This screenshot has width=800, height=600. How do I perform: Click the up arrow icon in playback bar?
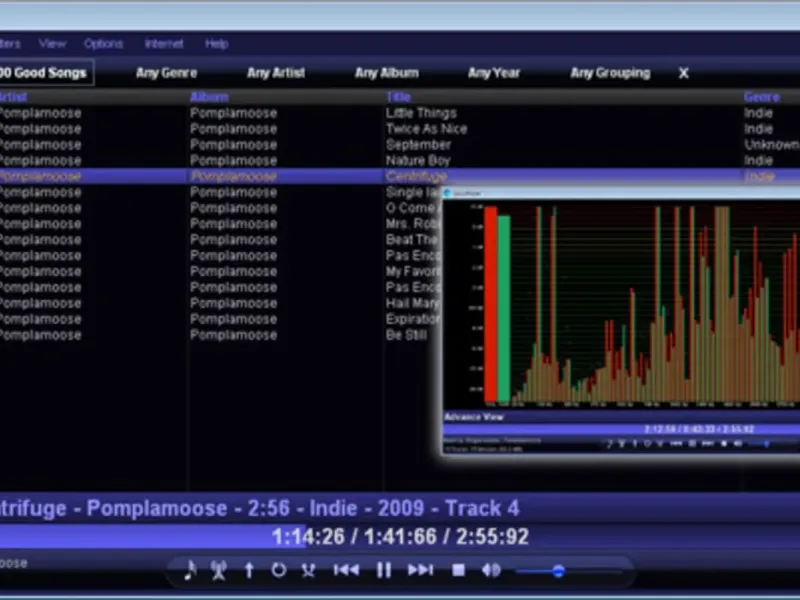[249, 570]
